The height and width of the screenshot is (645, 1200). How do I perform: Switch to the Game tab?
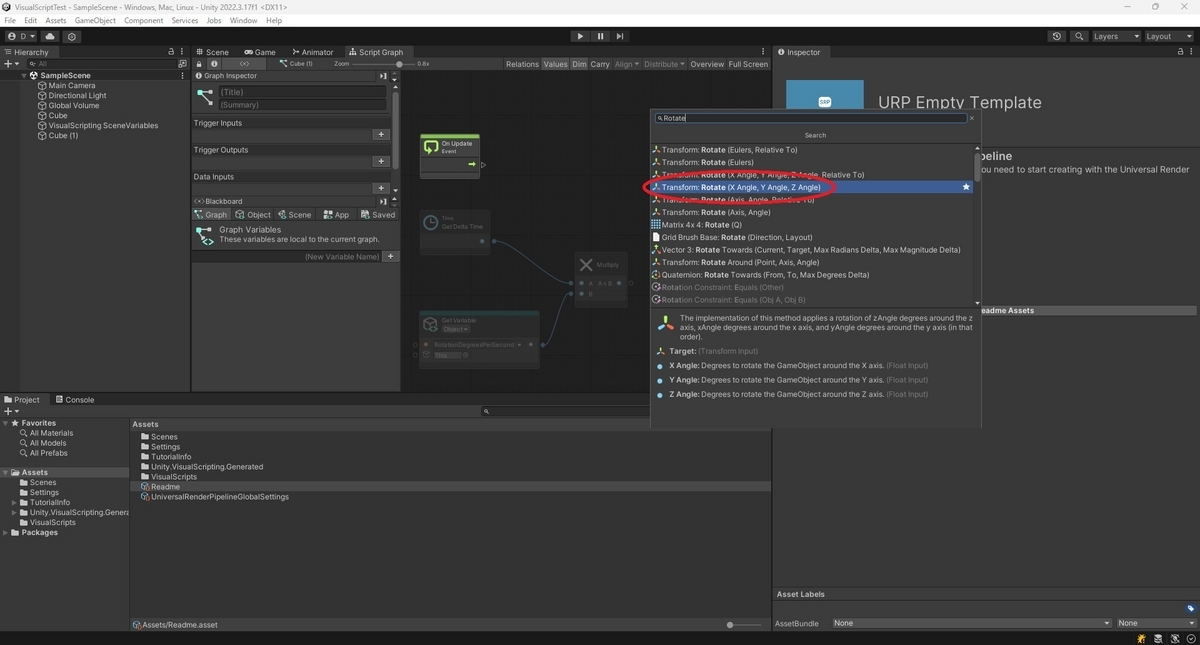pos(259,52)
